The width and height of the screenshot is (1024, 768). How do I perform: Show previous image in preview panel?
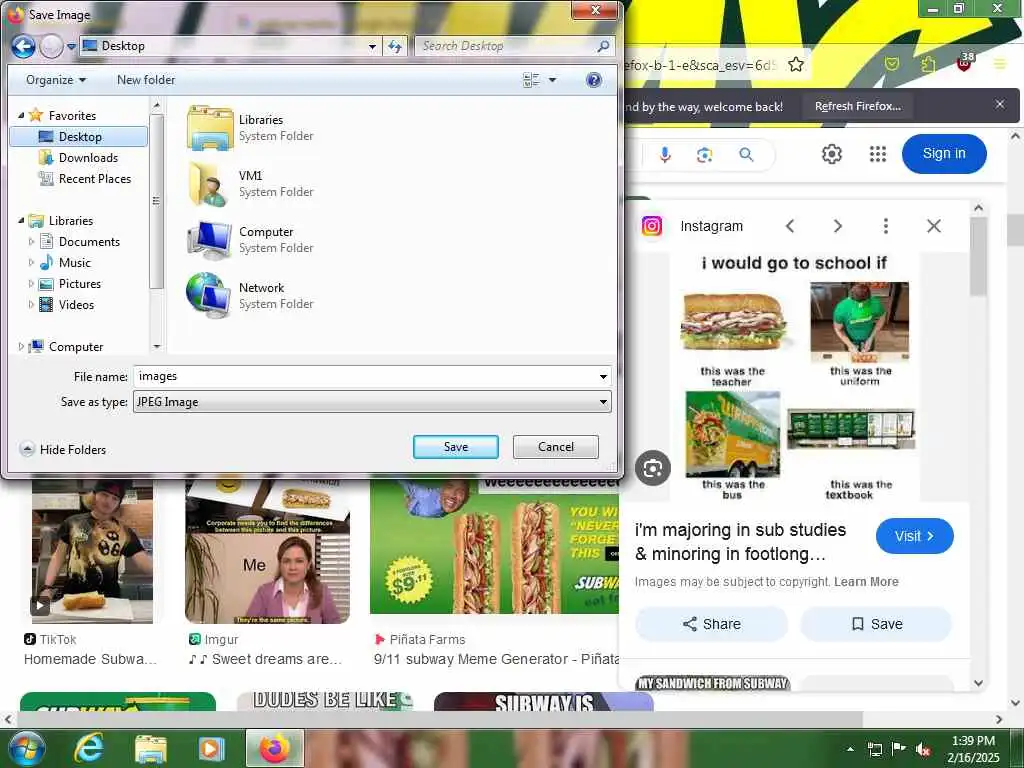[790, 226]
